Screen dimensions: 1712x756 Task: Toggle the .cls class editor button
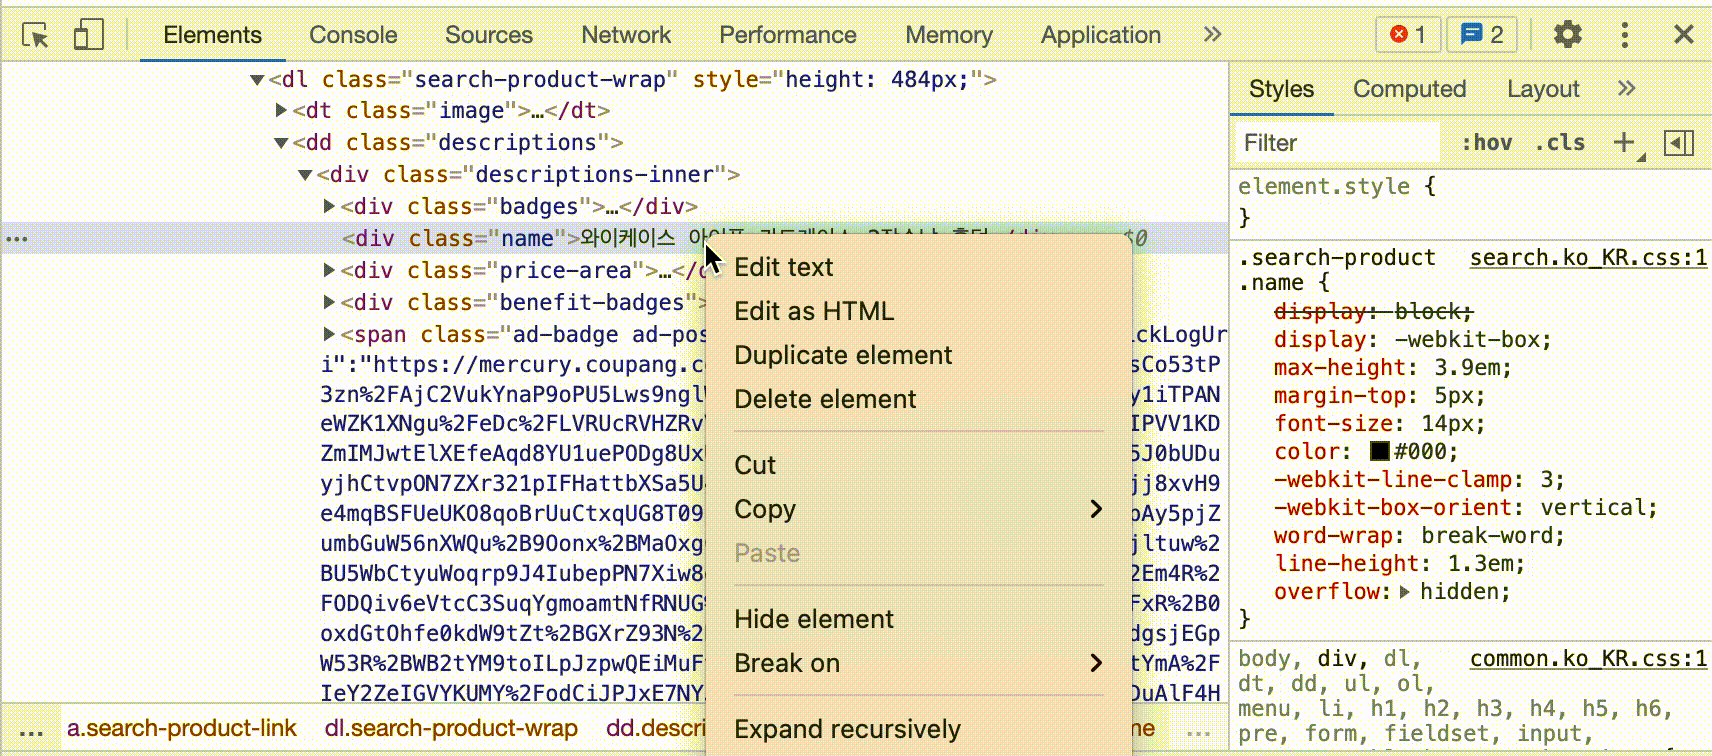[x=1560, y=143]
